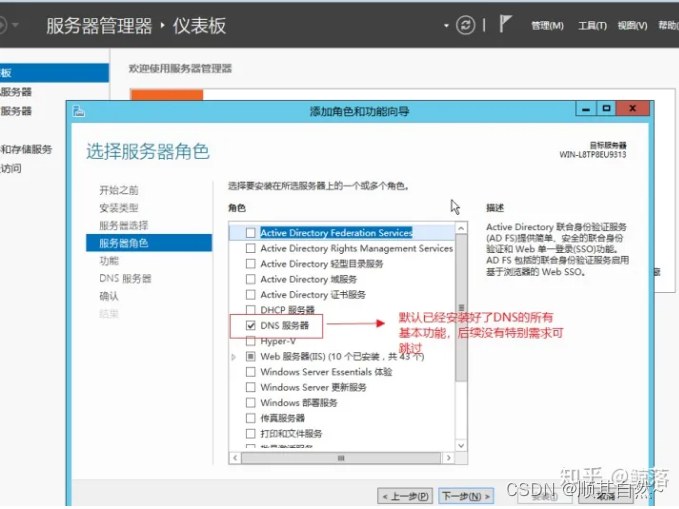The image size is (679, 509).
Task: Go to 功能 wizard step
Action: click(109, 261)
